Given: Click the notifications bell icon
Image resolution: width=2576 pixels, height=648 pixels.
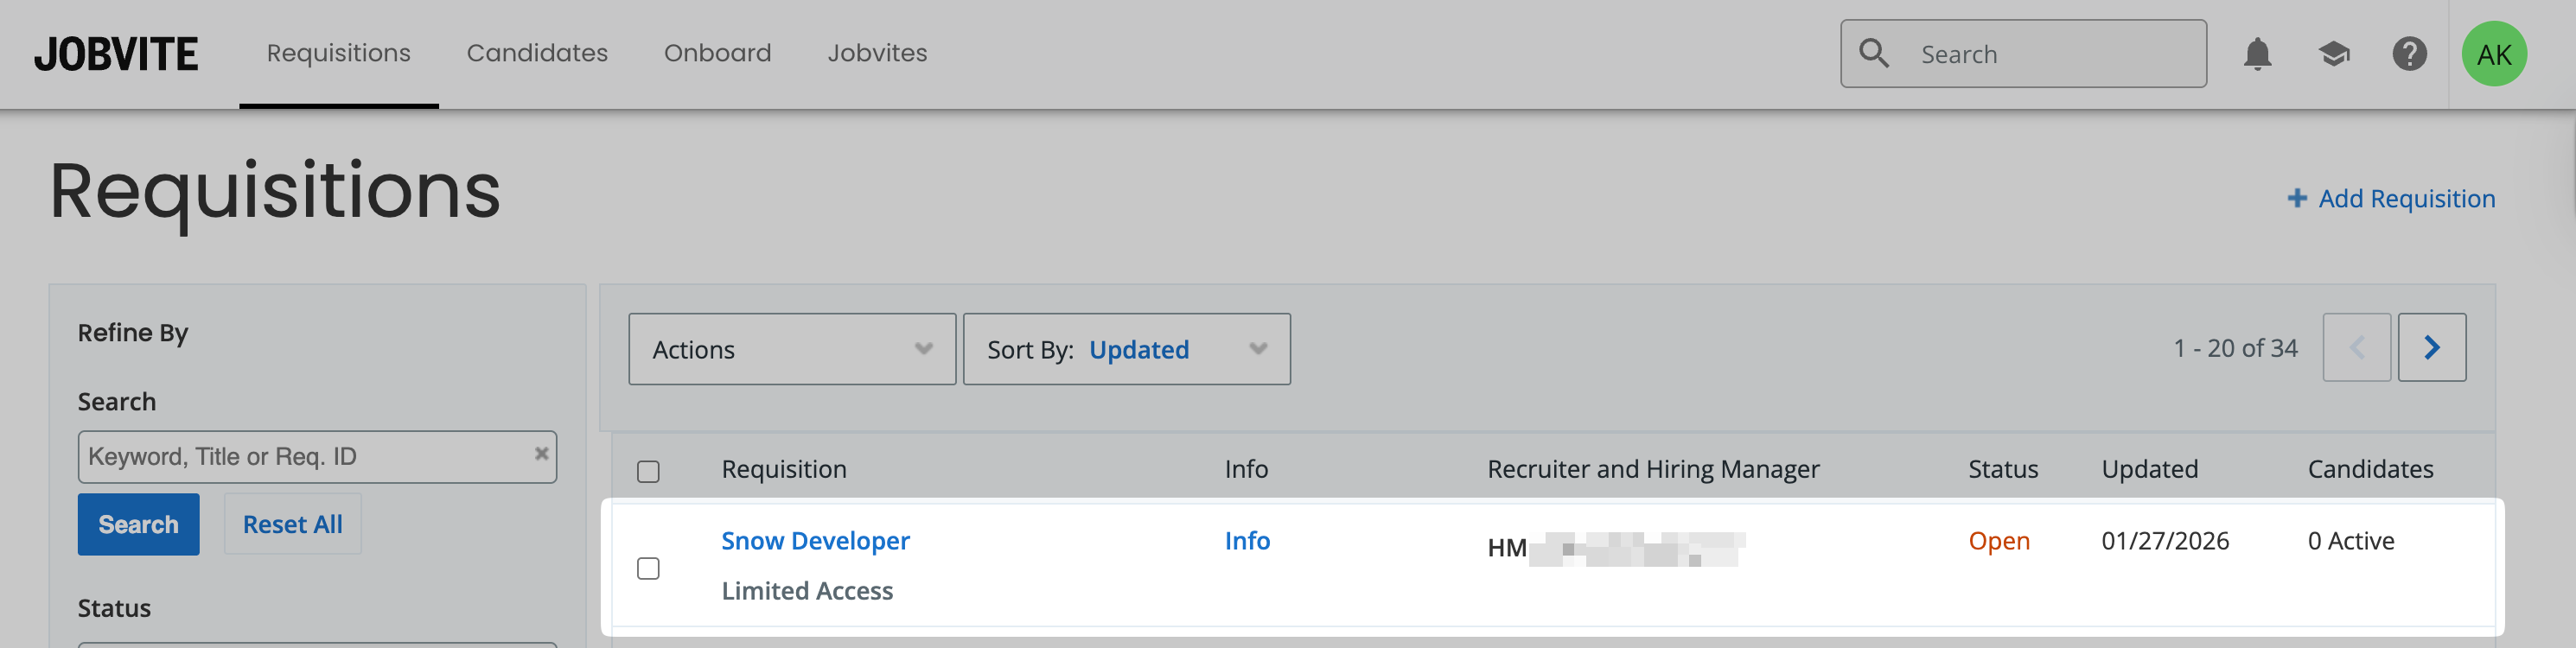Looking at the screenshot, I should [x=2257, y=54].
